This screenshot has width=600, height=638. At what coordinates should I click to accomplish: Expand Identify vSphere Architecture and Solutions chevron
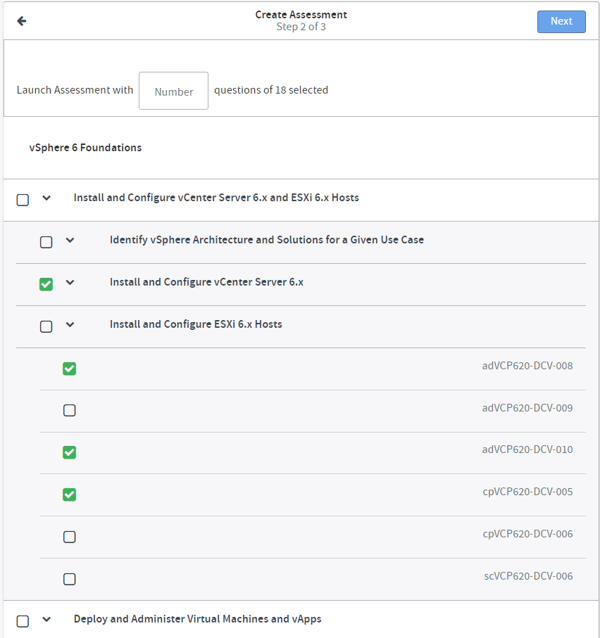[70, 240]
